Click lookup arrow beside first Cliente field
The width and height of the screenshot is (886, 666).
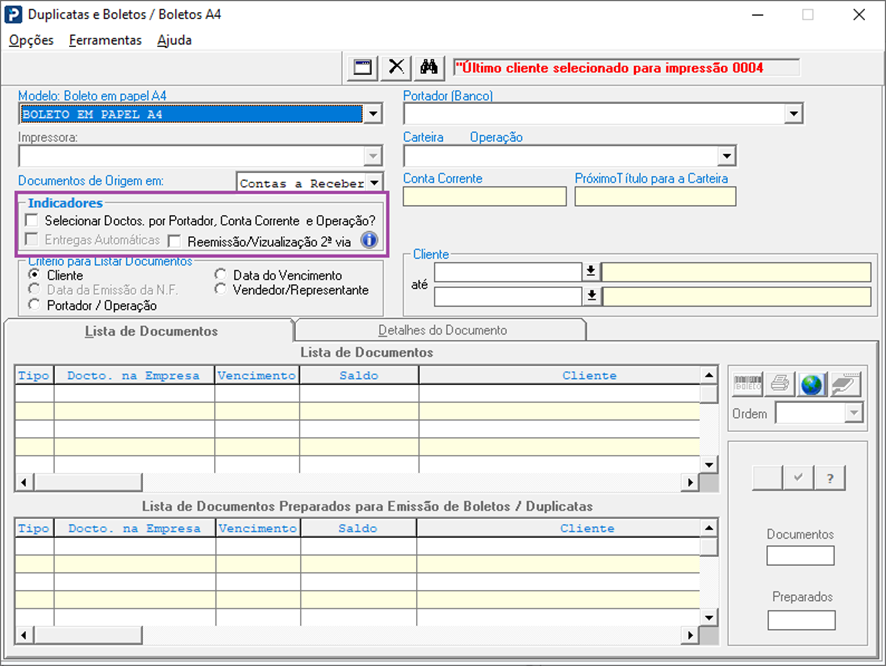point(591,272)
